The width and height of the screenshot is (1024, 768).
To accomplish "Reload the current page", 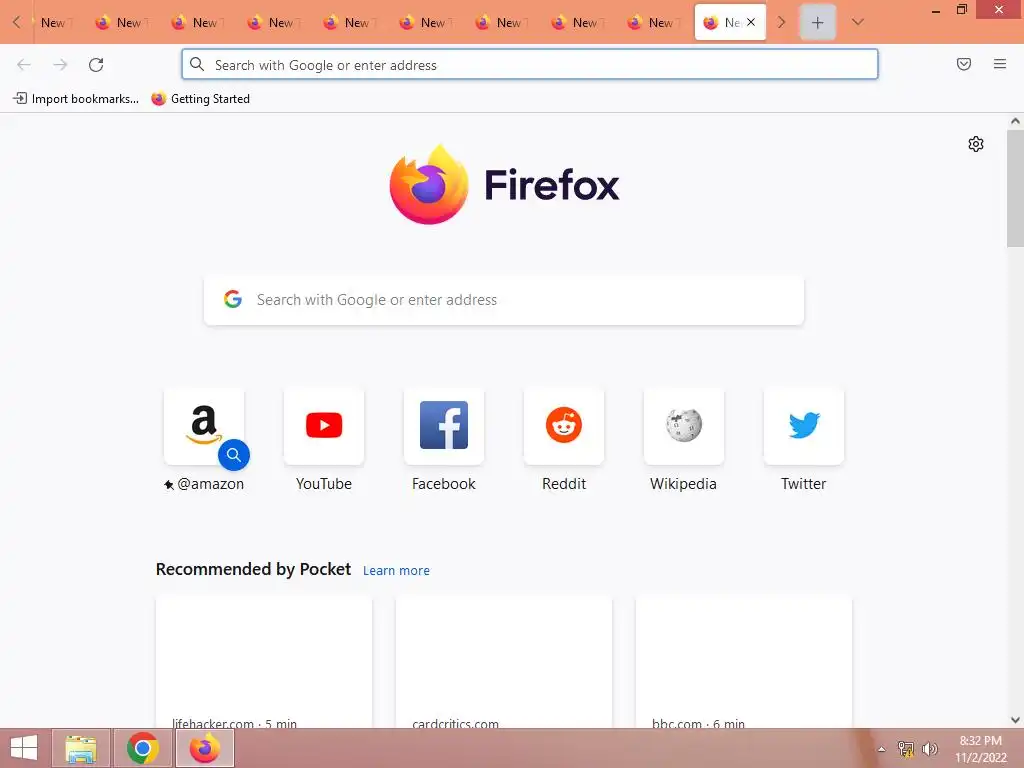I will (x=96, y=65).
